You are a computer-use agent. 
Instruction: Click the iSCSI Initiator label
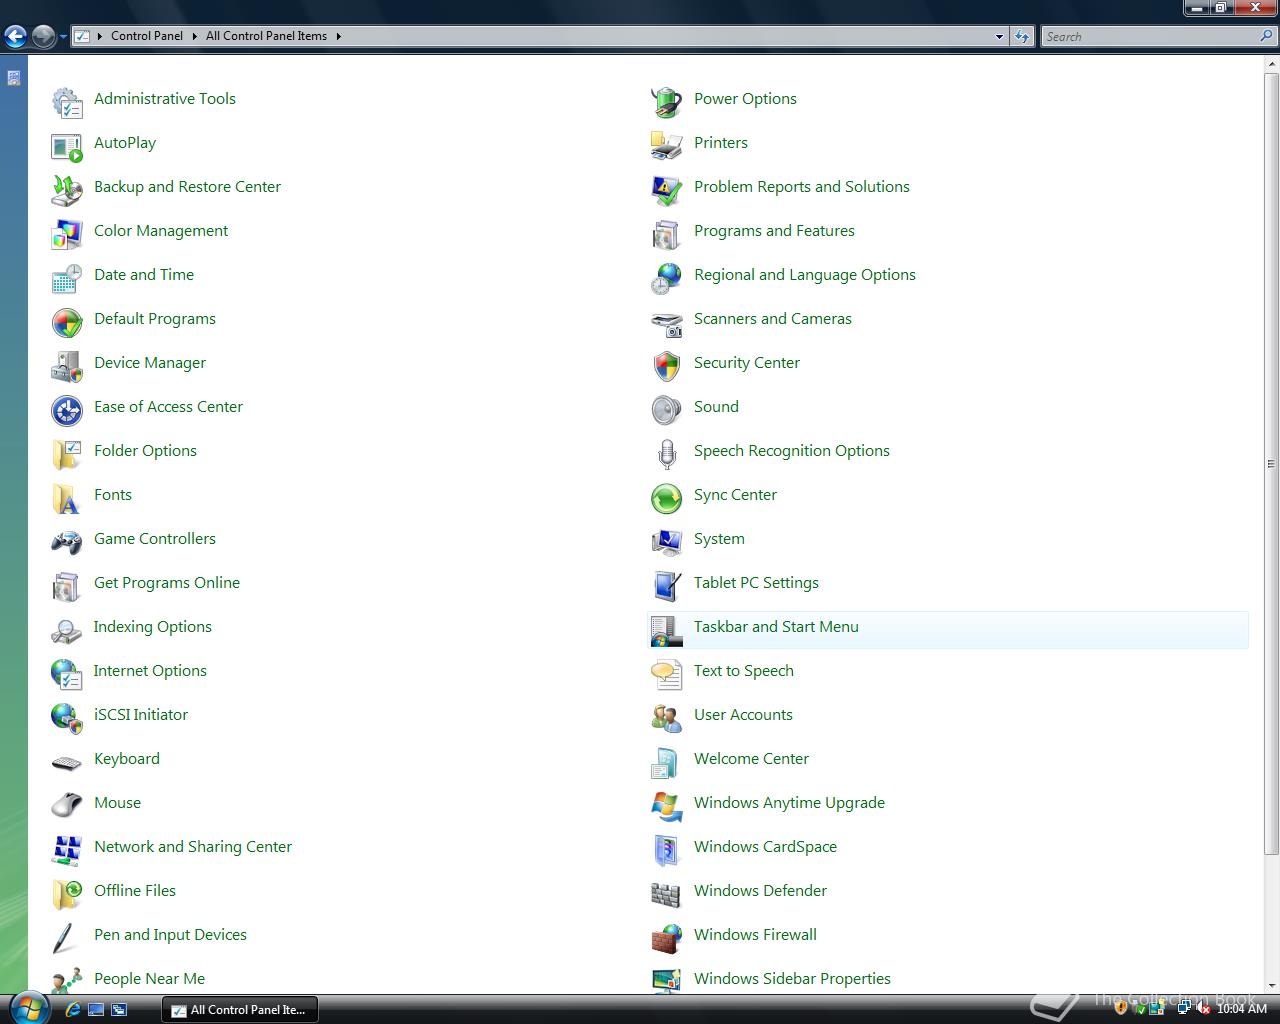point(141,715)
